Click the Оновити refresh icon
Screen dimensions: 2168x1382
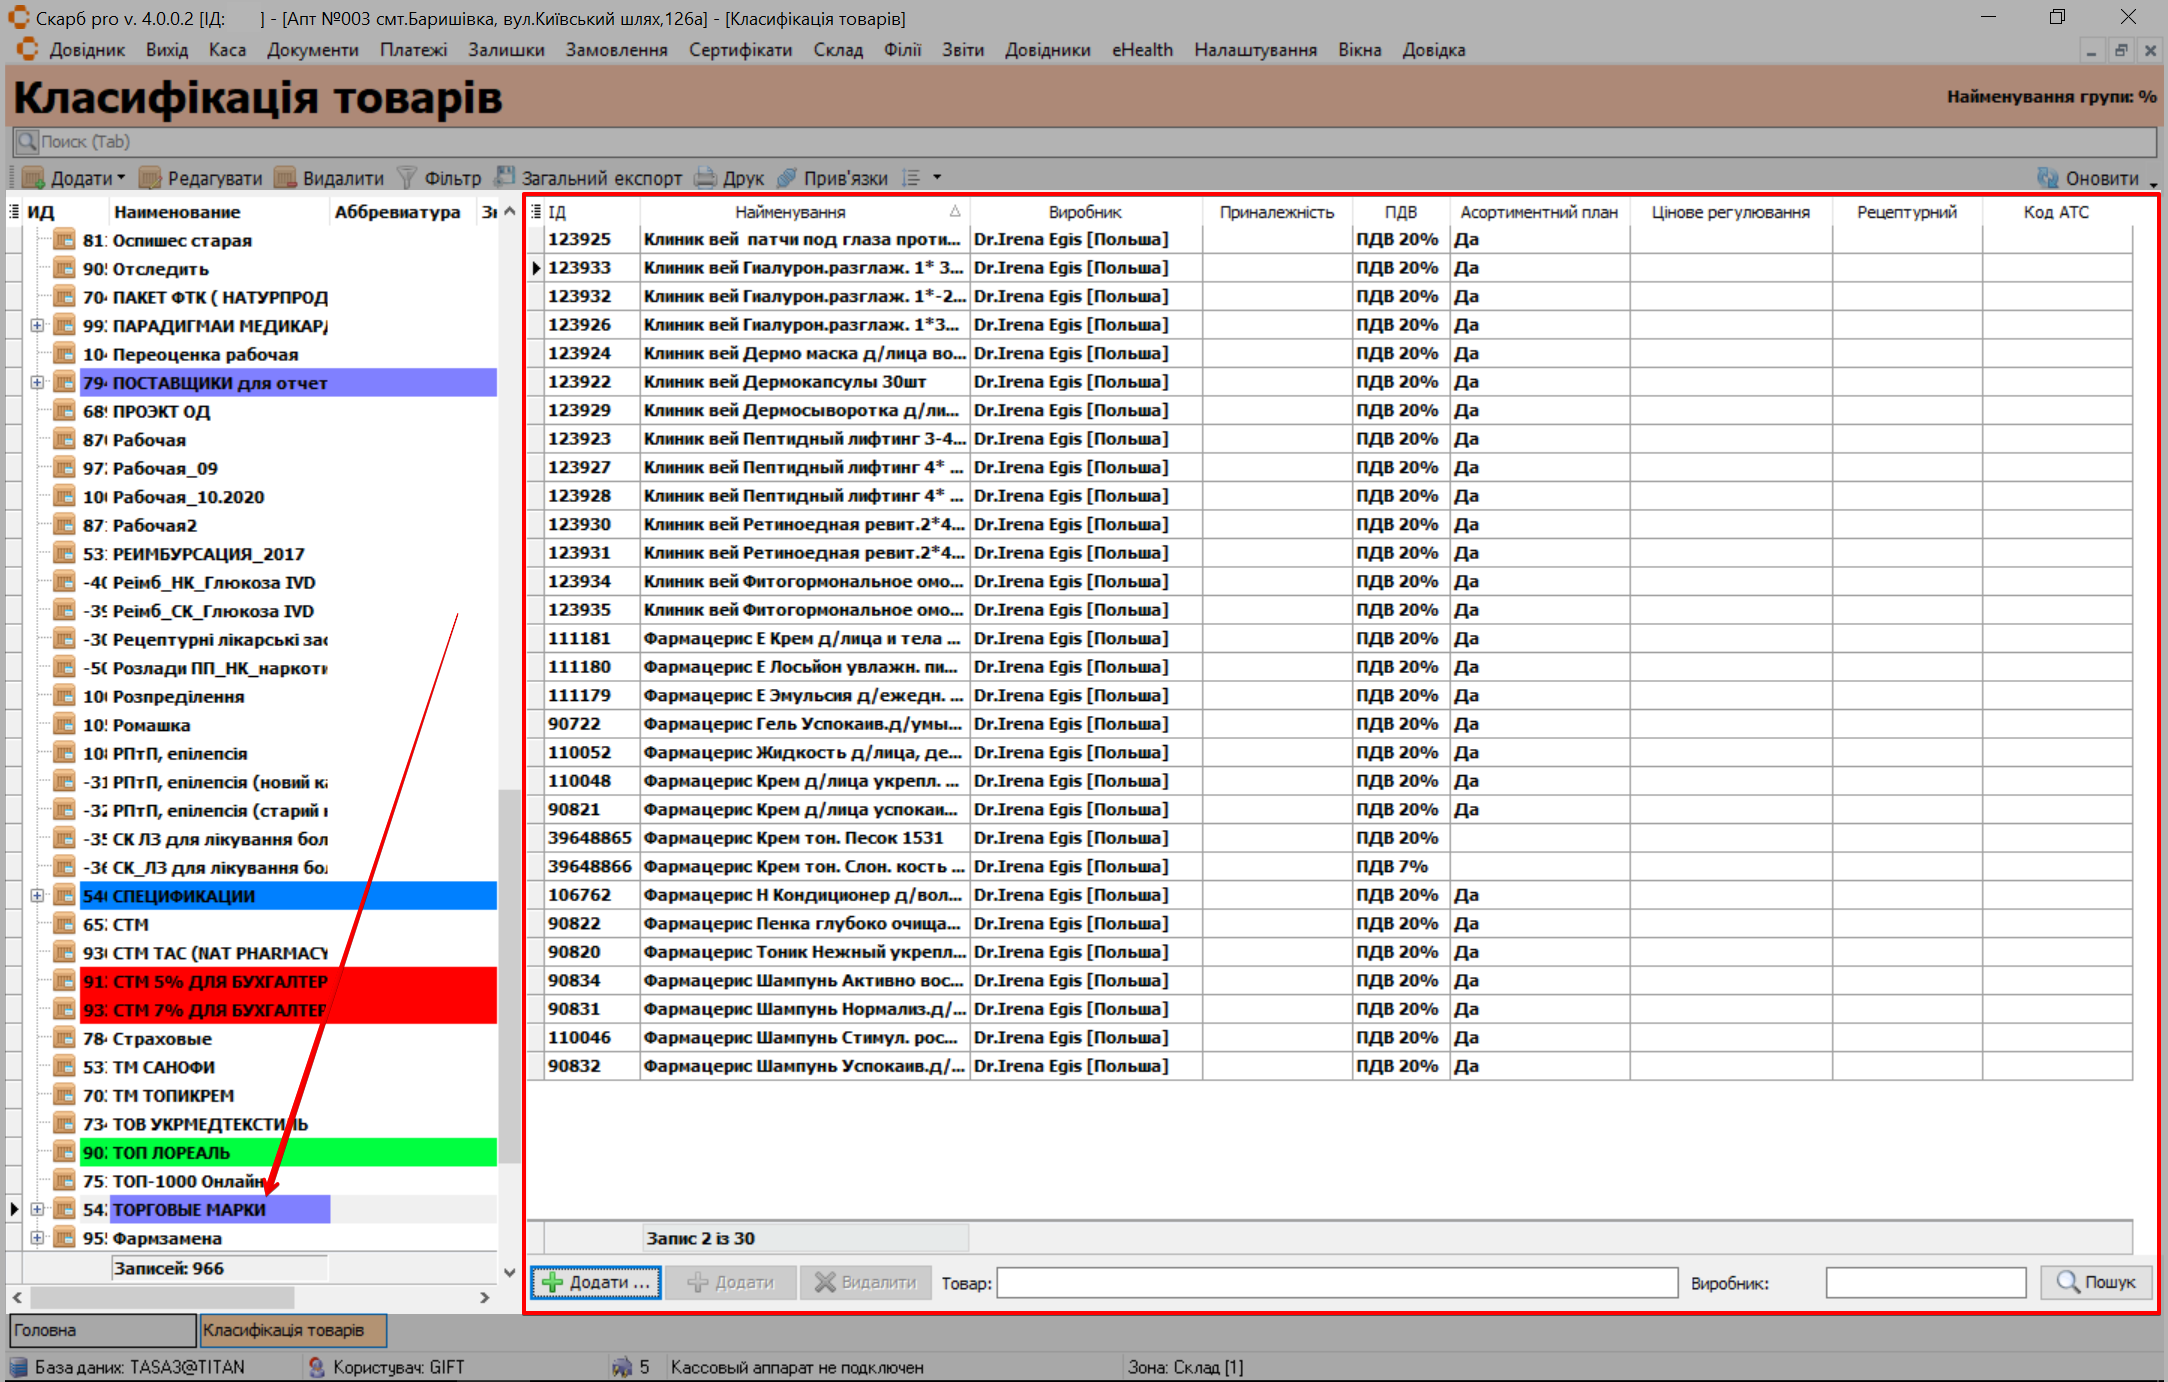tap(2048, 178)
